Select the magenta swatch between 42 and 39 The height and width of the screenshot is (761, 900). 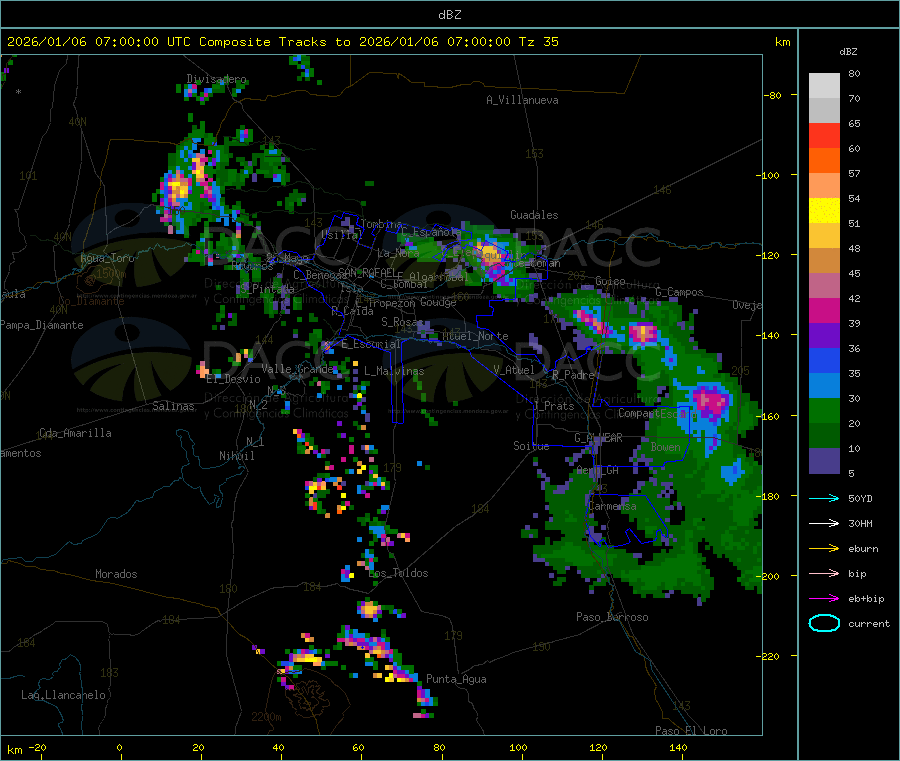(824, 310)
